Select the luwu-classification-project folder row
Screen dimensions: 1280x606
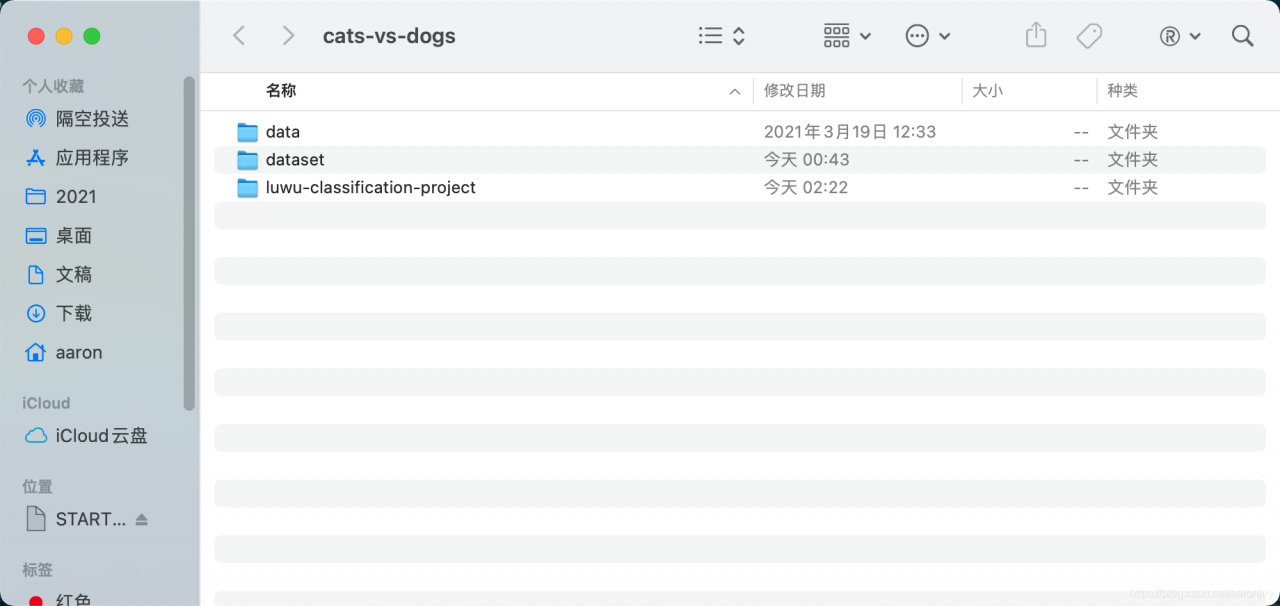pyautogui.click(x=370, y=188)
